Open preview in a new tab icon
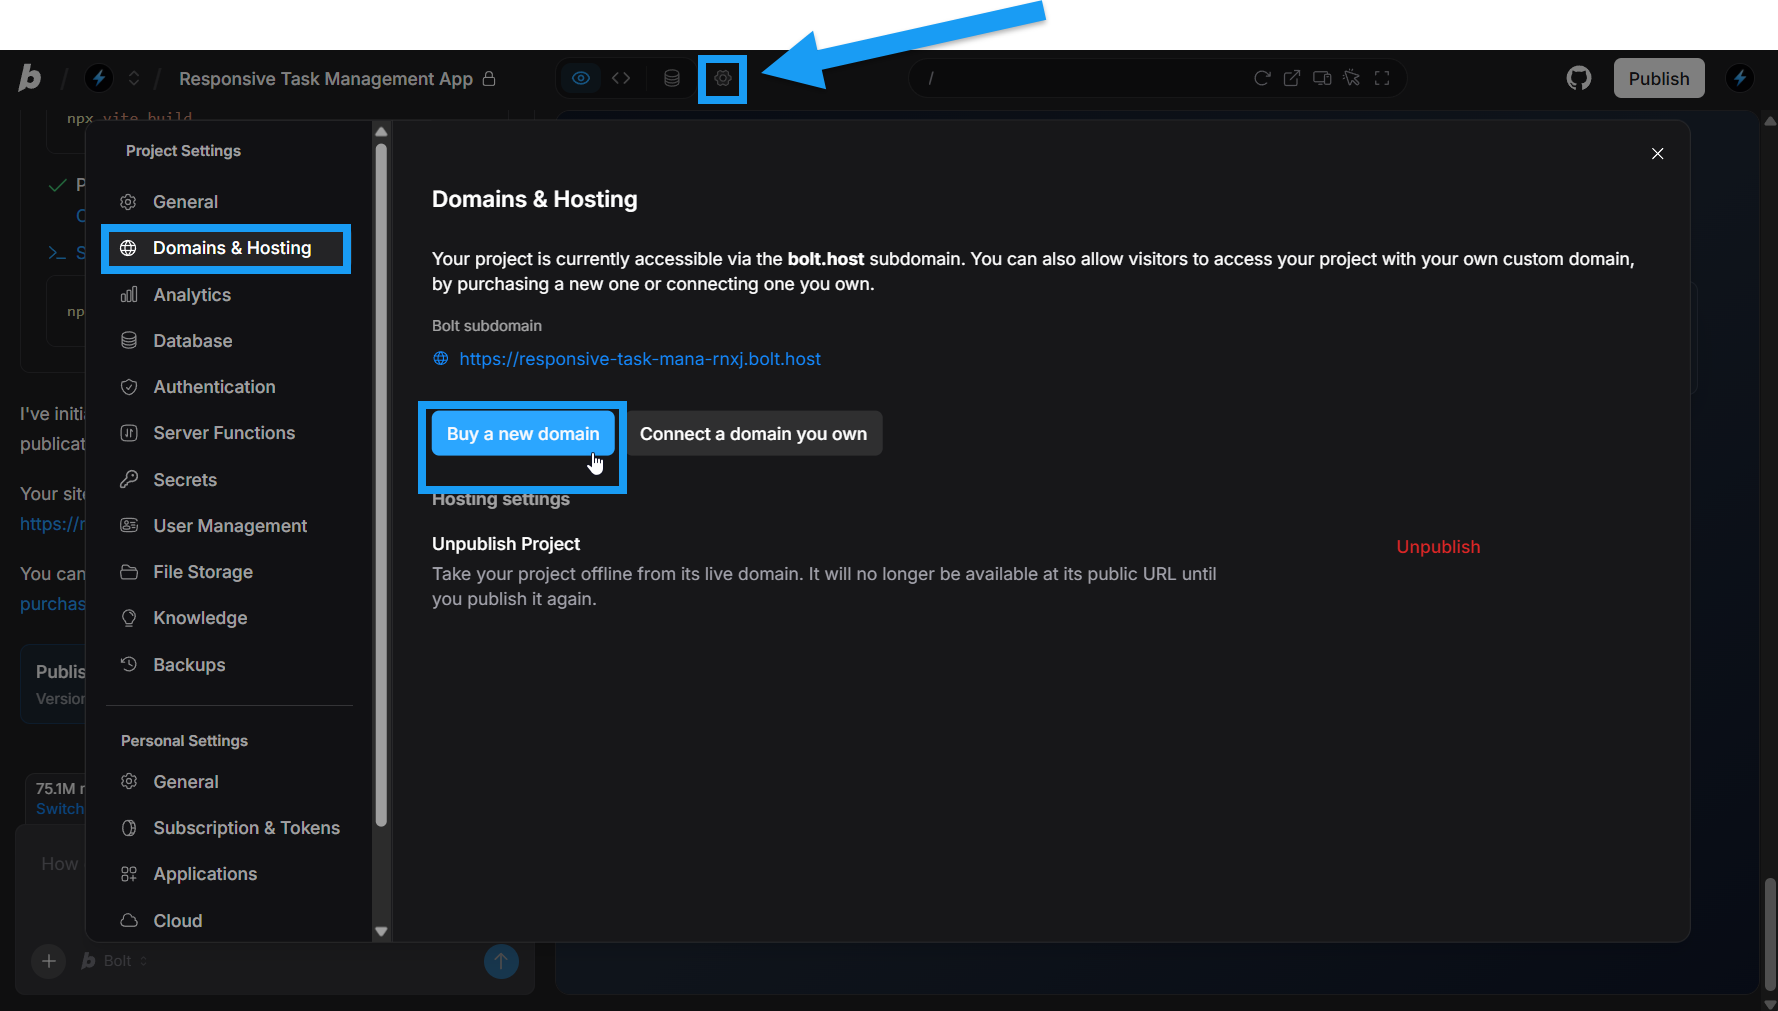The image size is (1778, 1011). [1292, 78]
